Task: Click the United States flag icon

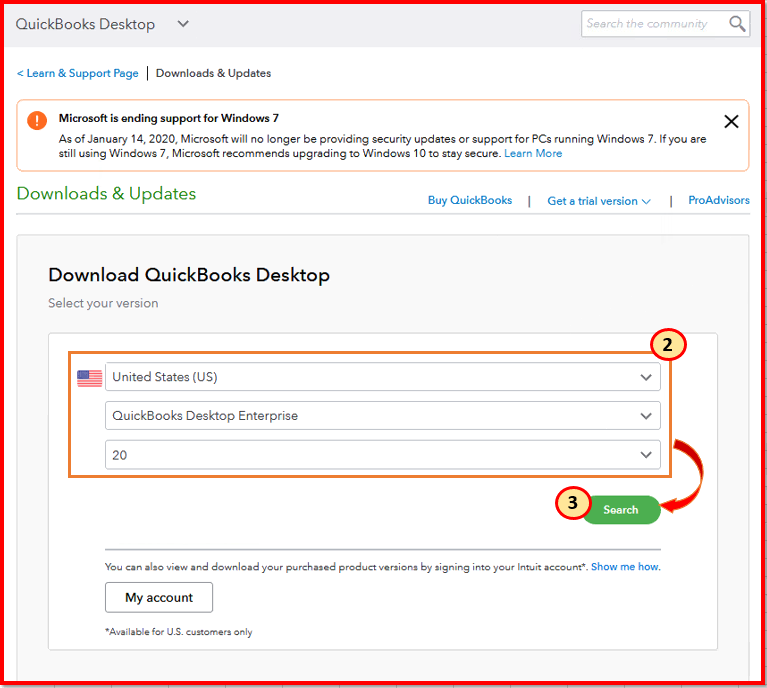Action: tap(90, 378)
